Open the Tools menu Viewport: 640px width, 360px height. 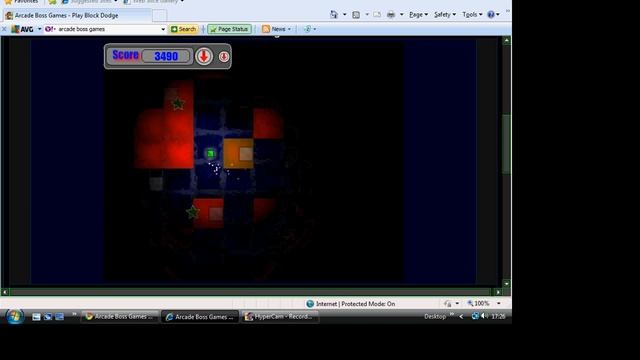pos(472,15)
